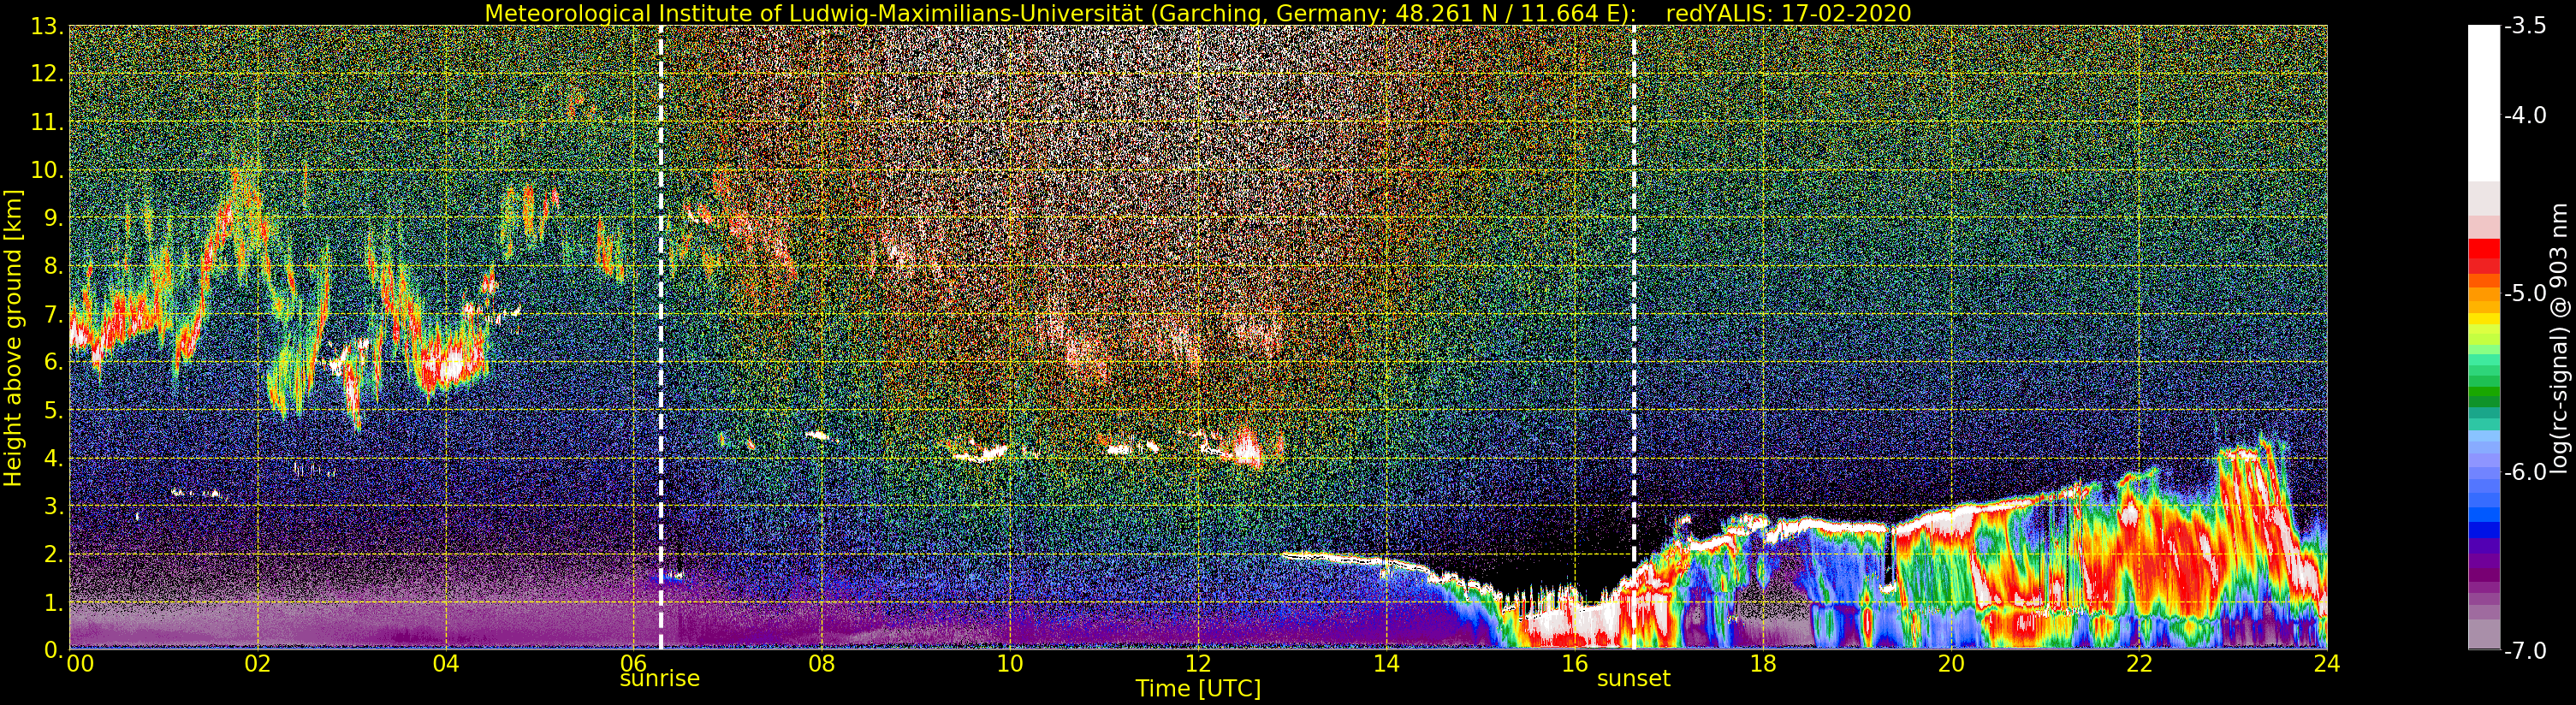Click the 4. height tick label
Image resolution: width=2576 pixels, height=705 pixels.
tap(54, 458)
